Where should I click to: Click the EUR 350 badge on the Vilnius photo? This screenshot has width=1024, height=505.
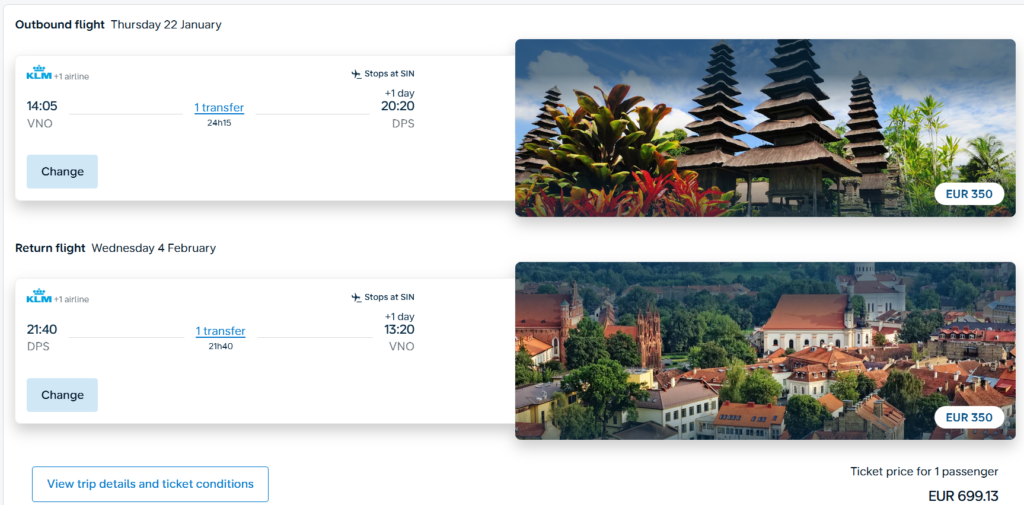pyautogui.click(x=969, y=417)
